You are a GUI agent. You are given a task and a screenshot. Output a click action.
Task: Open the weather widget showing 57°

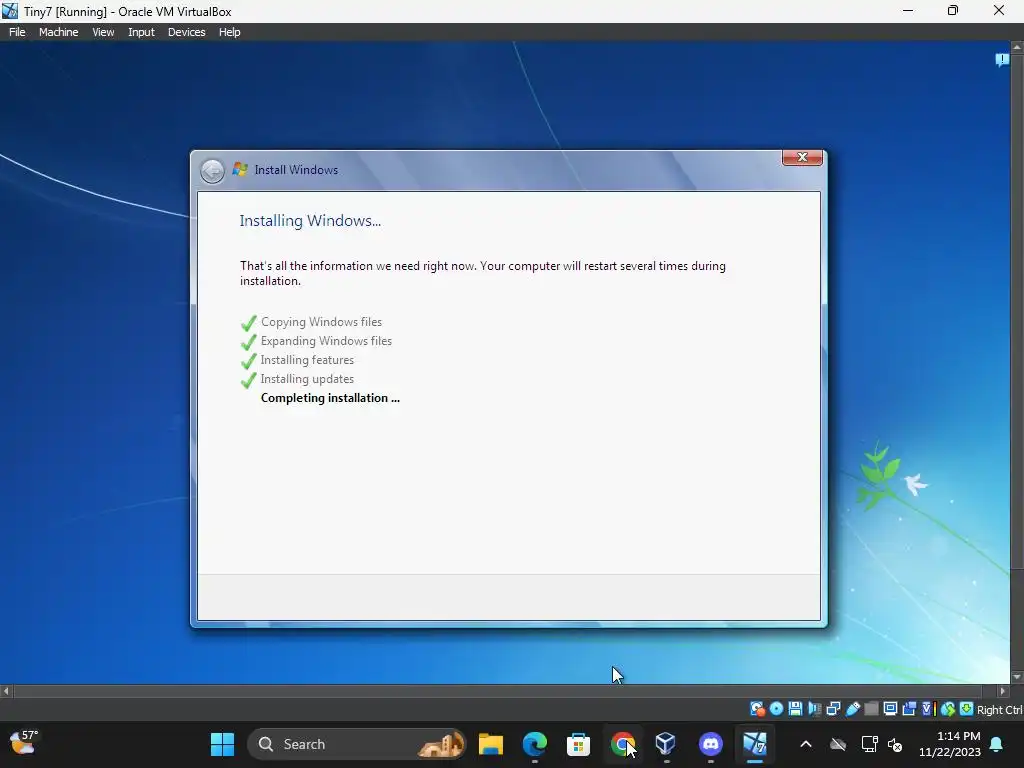coord(24,743)
